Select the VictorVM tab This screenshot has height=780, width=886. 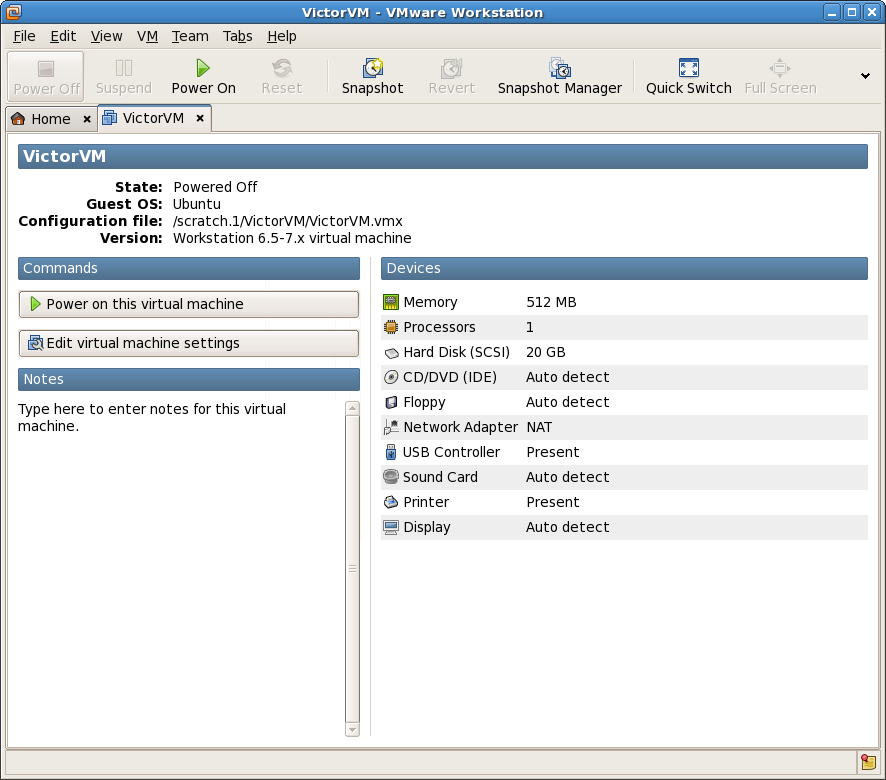tap(152, 118)
